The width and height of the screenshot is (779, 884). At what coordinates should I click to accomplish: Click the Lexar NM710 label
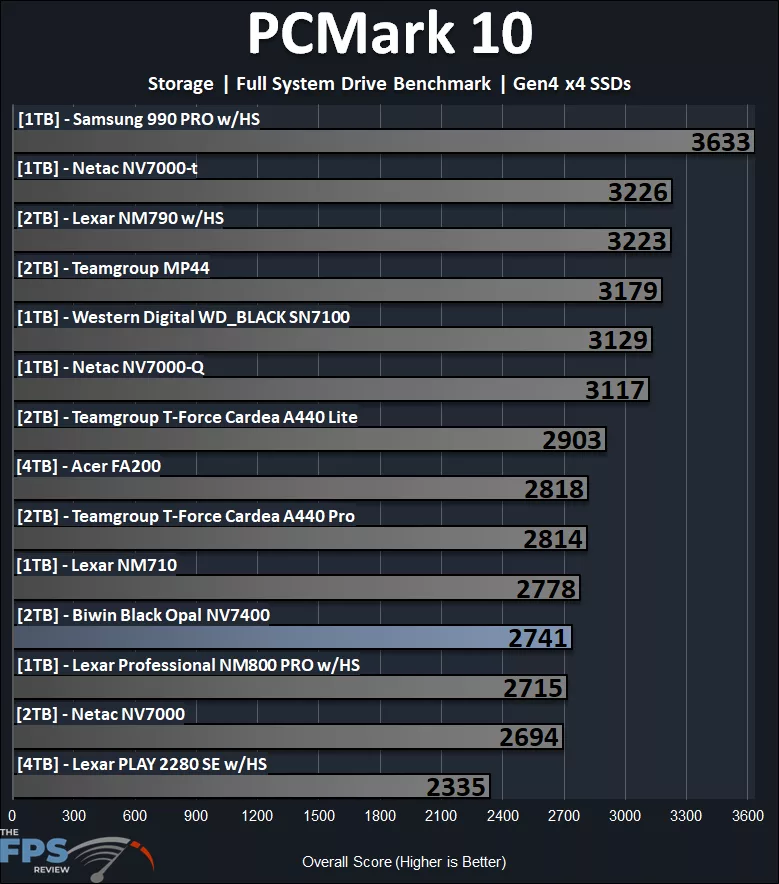tap(96, 565)
